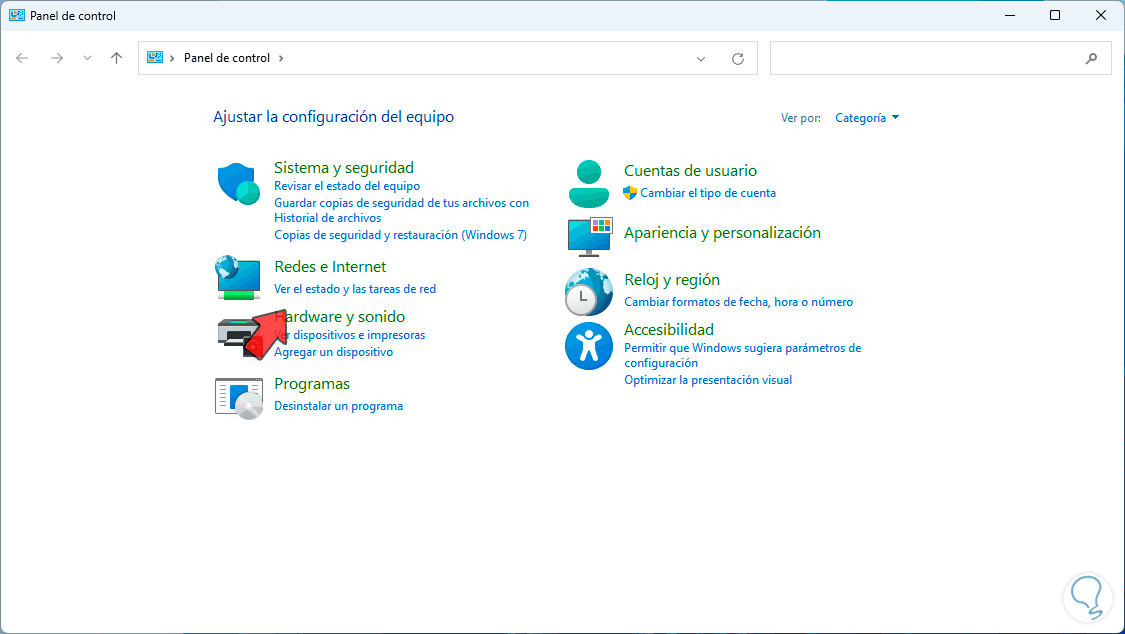1125x634 pixels.
Task: Open recent locations dropdown chevron
Action: click(x=87, y=58)
